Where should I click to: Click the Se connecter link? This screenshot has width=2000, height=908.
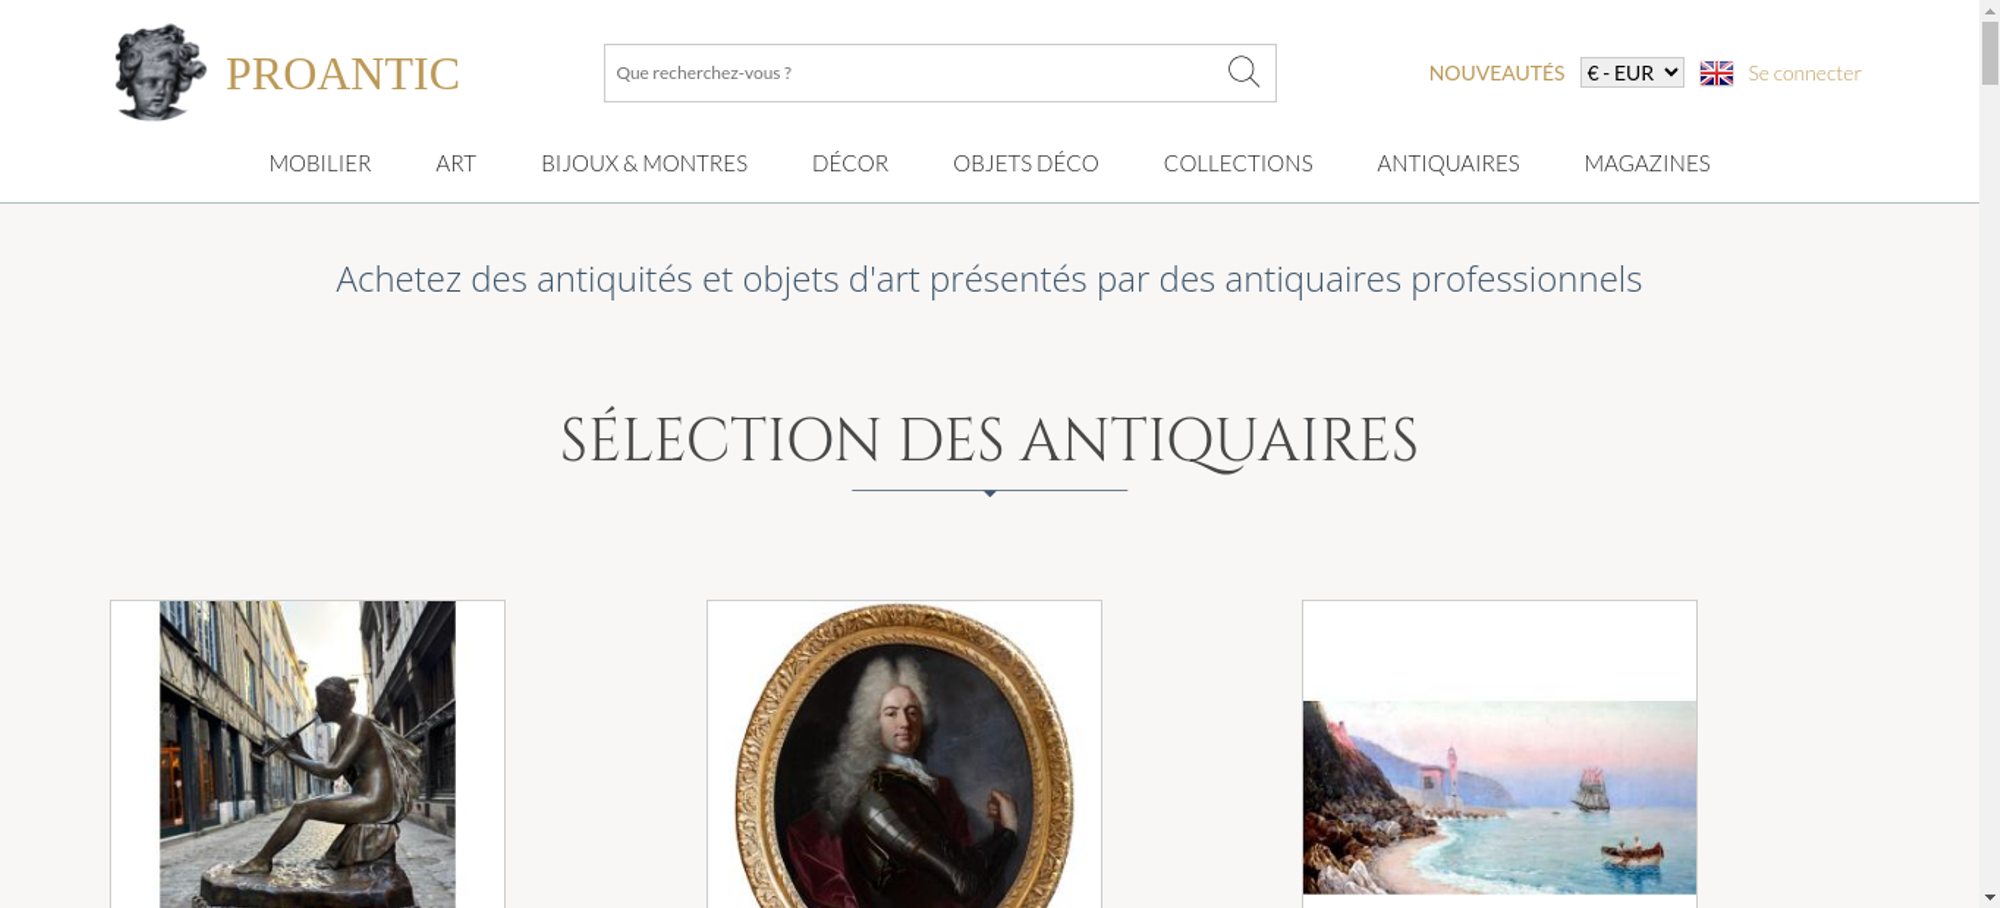point(1804,73)
